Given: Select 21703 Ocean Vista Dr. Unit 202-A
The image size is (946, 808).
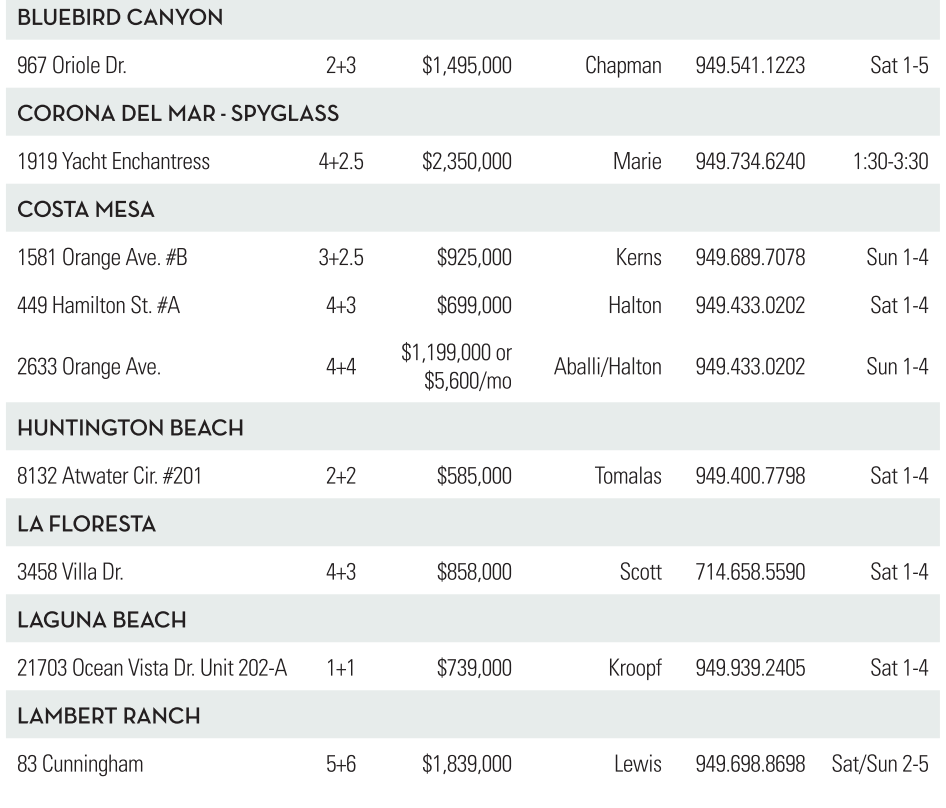Looking at the screenshot, I should (153, 668).
